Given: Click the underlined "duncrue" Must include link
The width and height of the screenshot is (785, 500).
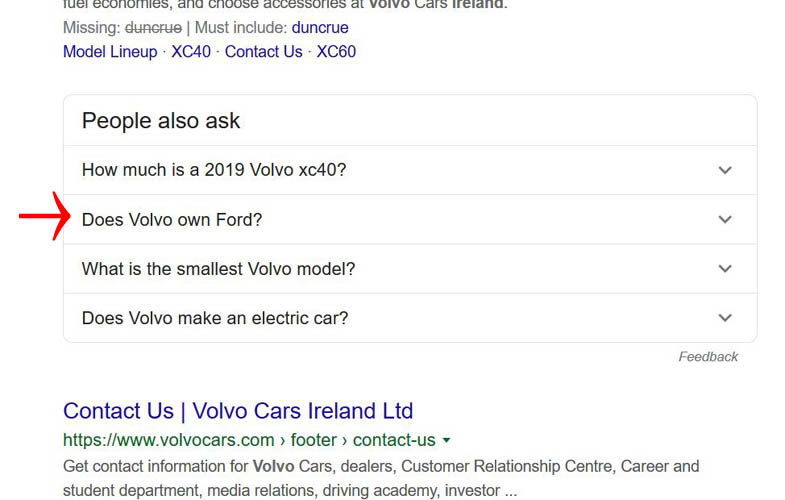Looking at the screenshot, I should pyautogui.click(x=319, y=28).
